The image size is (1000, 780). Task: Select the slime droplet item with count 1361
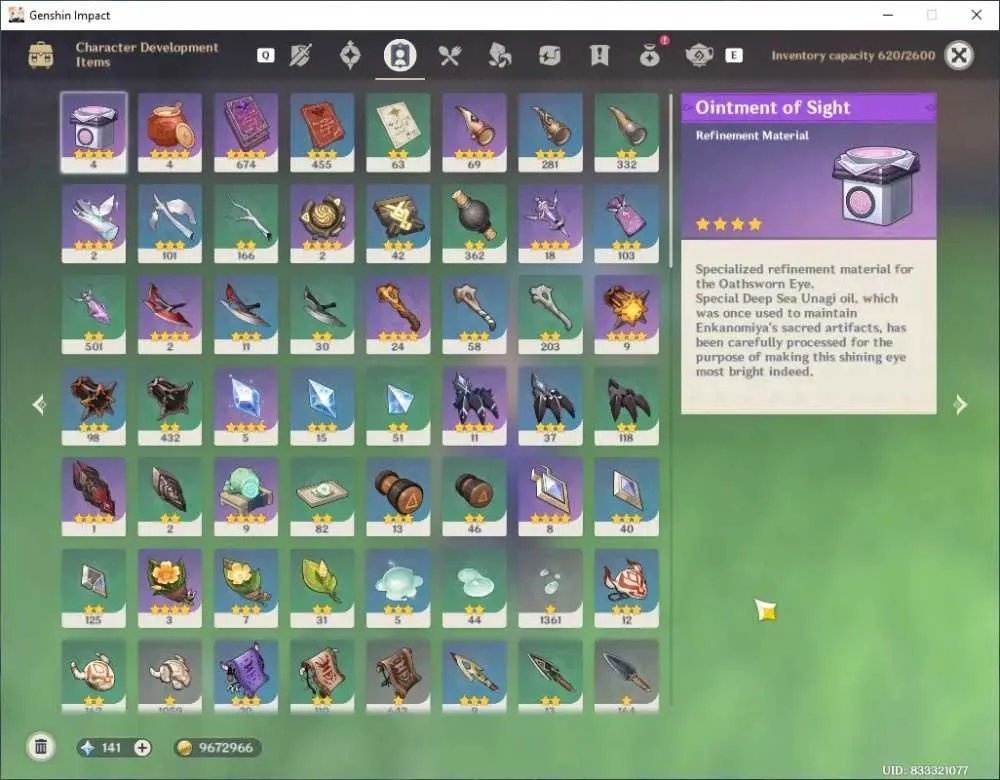point(550,588)
